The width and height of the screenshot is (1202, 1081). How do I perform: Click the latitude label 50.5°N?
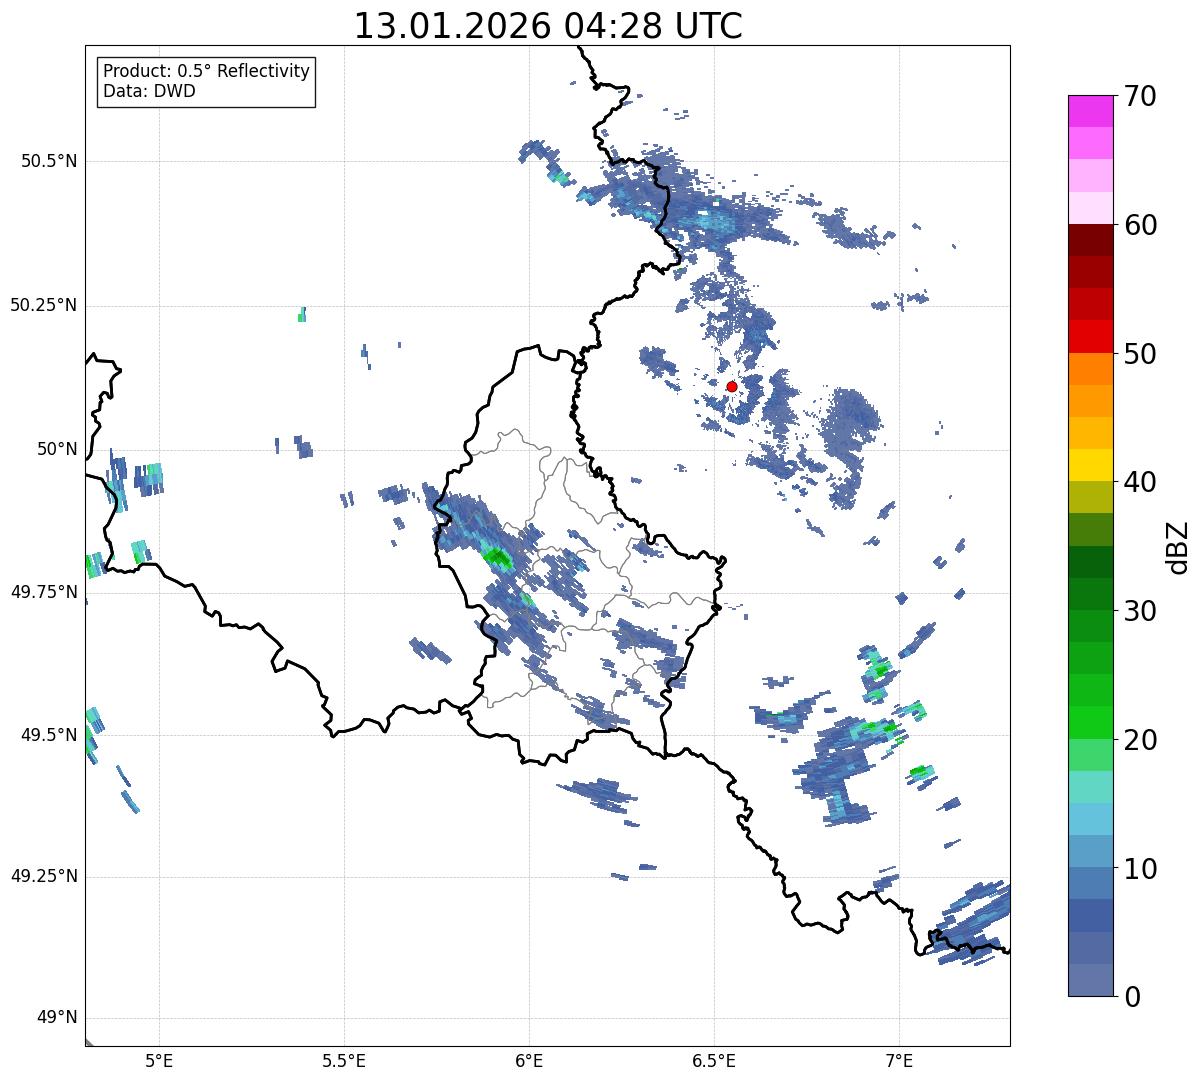pyautogui.click(x=48, y=161)
